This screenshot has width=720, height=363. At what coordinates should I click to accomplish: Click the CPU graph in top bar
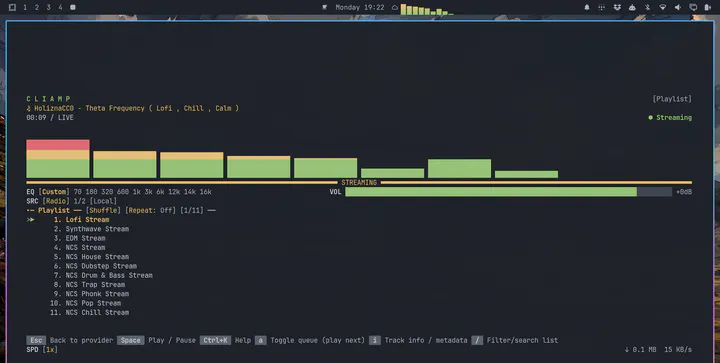427,9
